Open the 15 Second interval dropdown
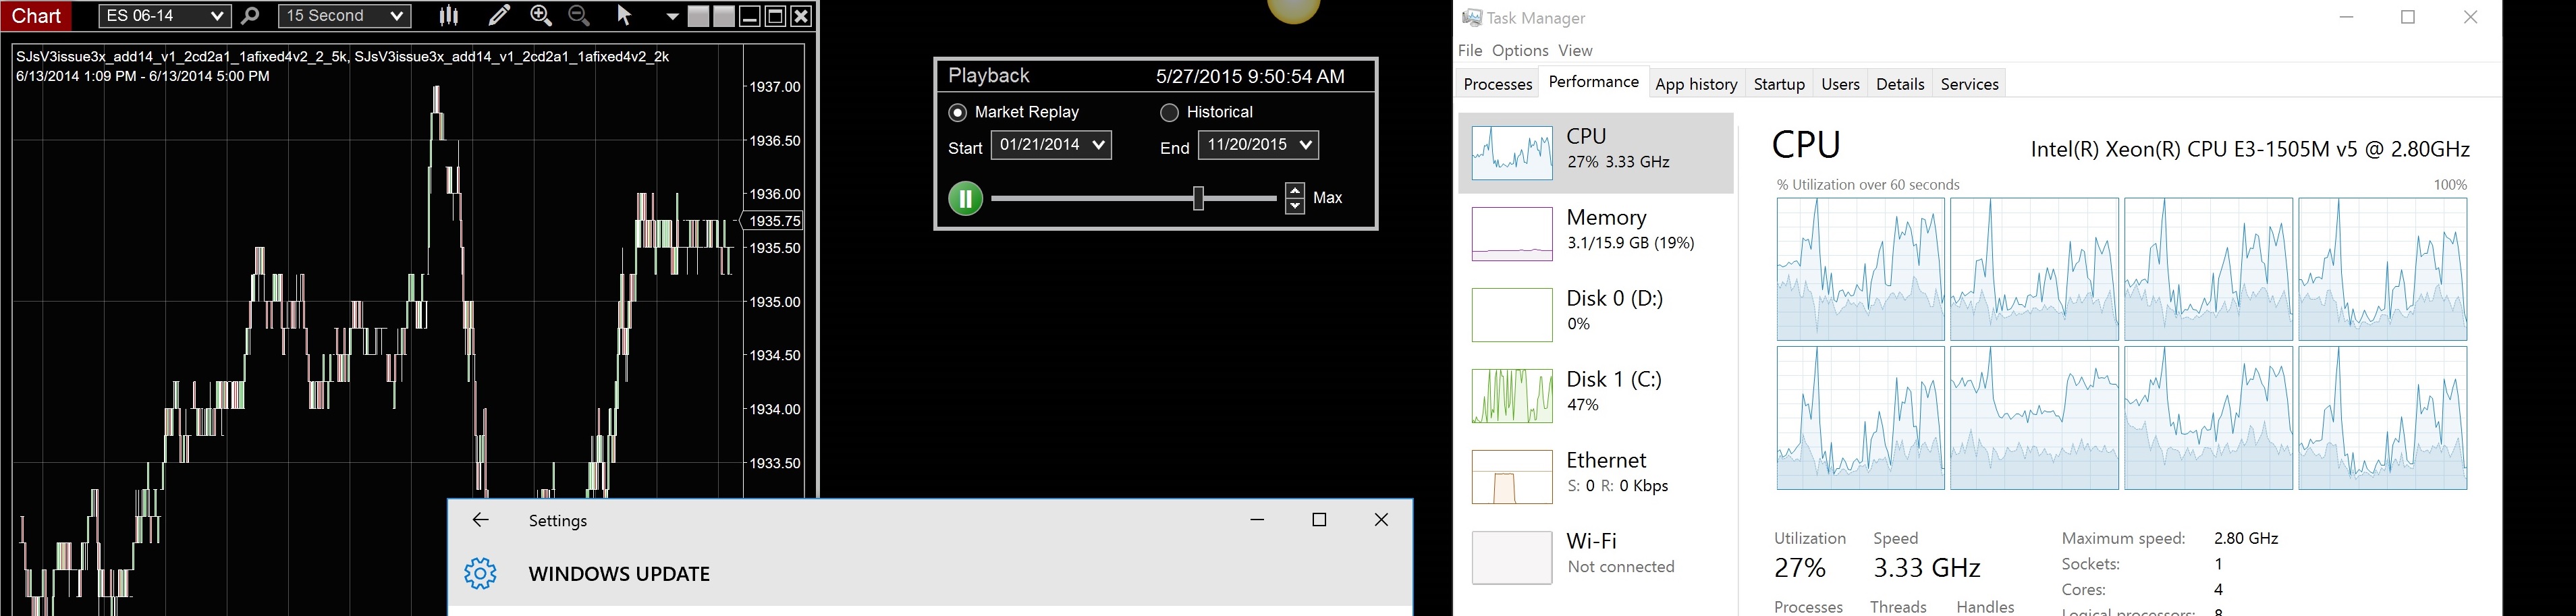Image resolution: width=2576 pixels, height=616 pixels. tap(344, 16)
